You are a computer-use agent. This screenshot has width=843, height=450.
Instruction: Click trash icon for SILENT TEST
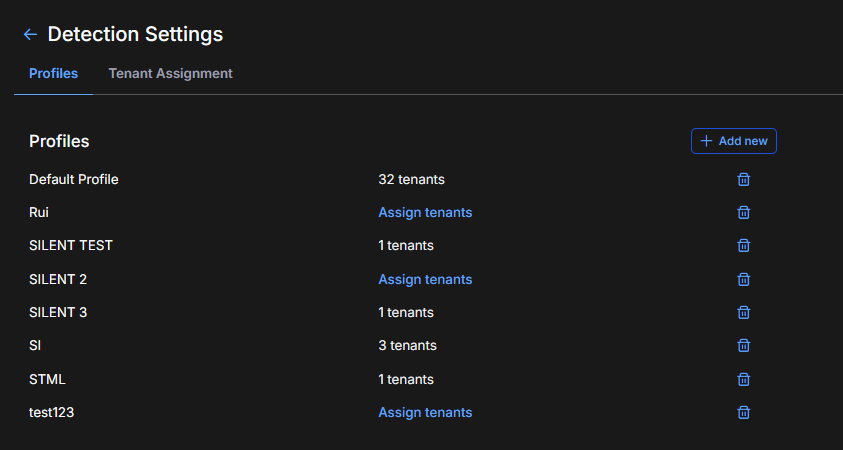[x=744, y=245]
